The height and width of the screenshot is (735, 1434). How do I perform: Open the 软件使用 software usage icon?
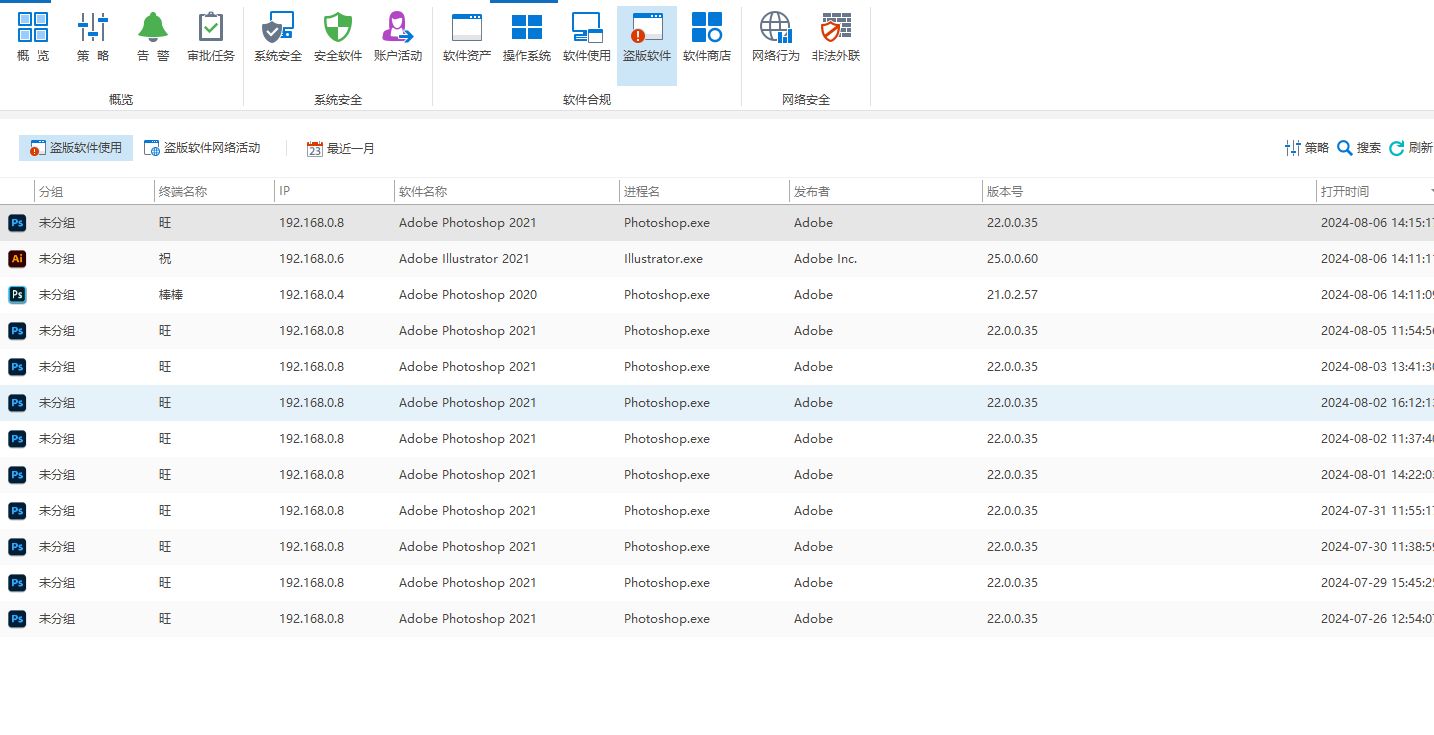point(587,38)
